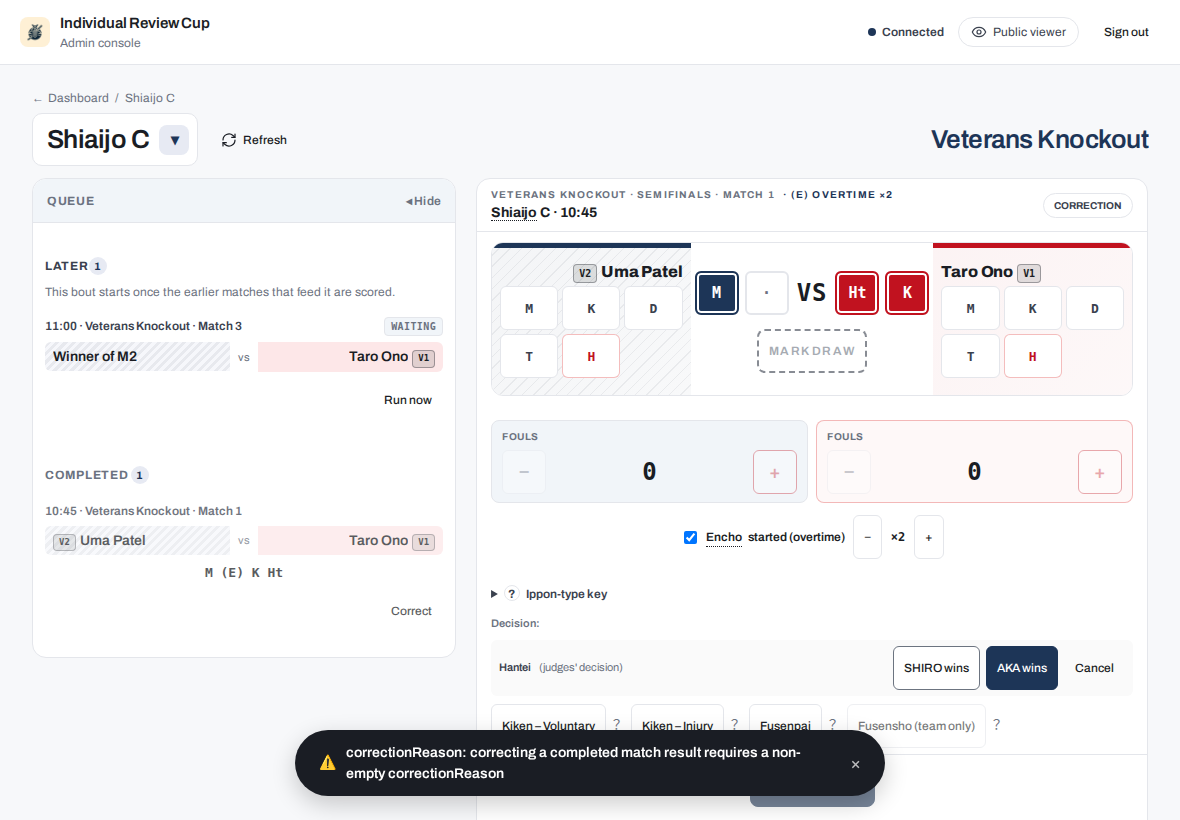Viewport: 1180px width, 820px height.
Task: Open help for Fusensho
Action: [x=996, y=724]
